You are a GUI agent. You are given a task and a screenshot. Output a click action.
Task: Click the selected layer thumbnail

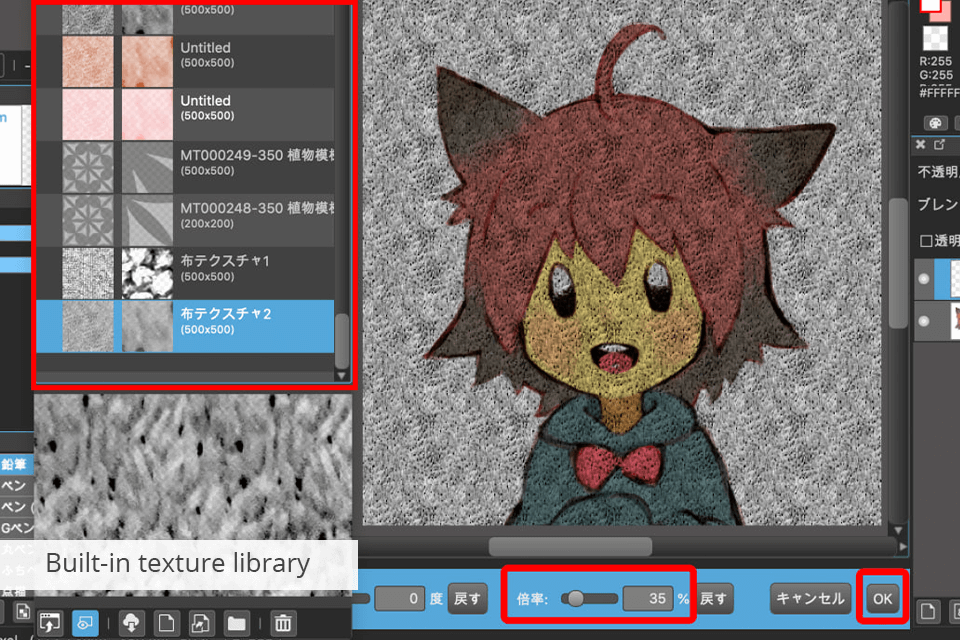tap(954, 279)
